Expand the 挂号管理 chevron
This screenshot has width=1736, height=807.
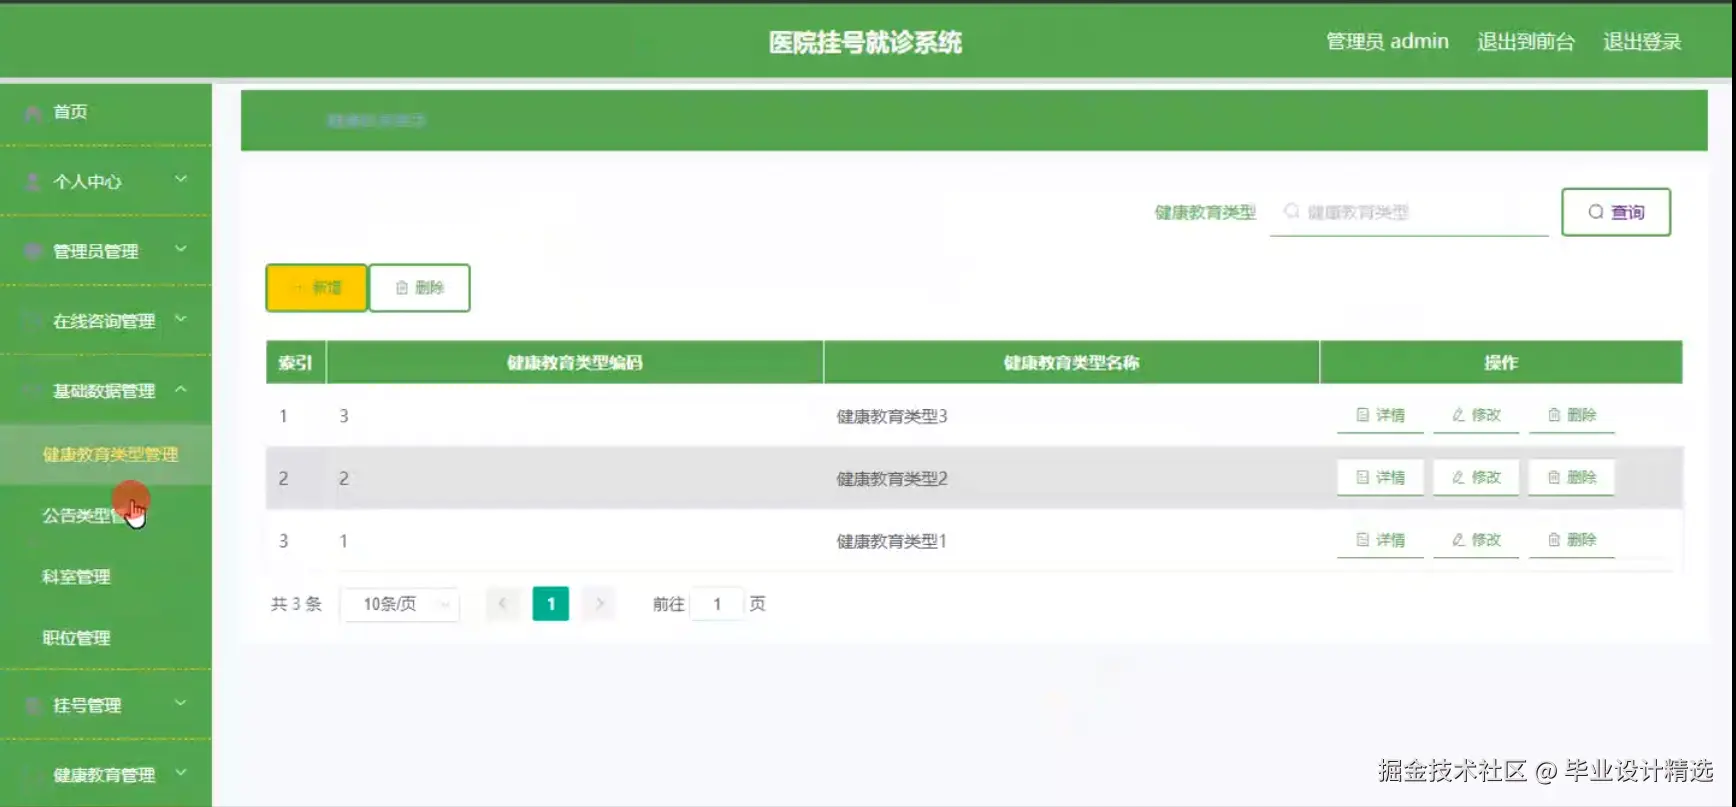[x=181, y=703]
